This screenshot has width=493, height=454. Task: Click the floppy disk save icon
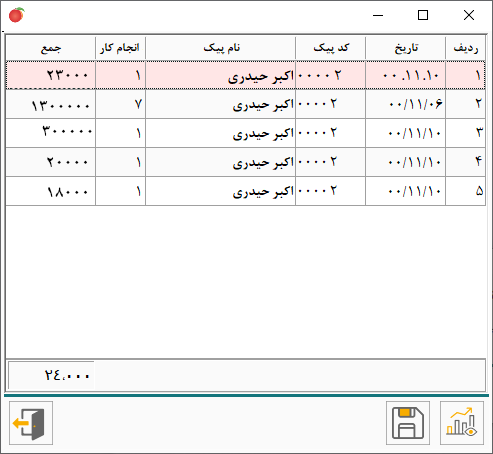coord(408,423)
